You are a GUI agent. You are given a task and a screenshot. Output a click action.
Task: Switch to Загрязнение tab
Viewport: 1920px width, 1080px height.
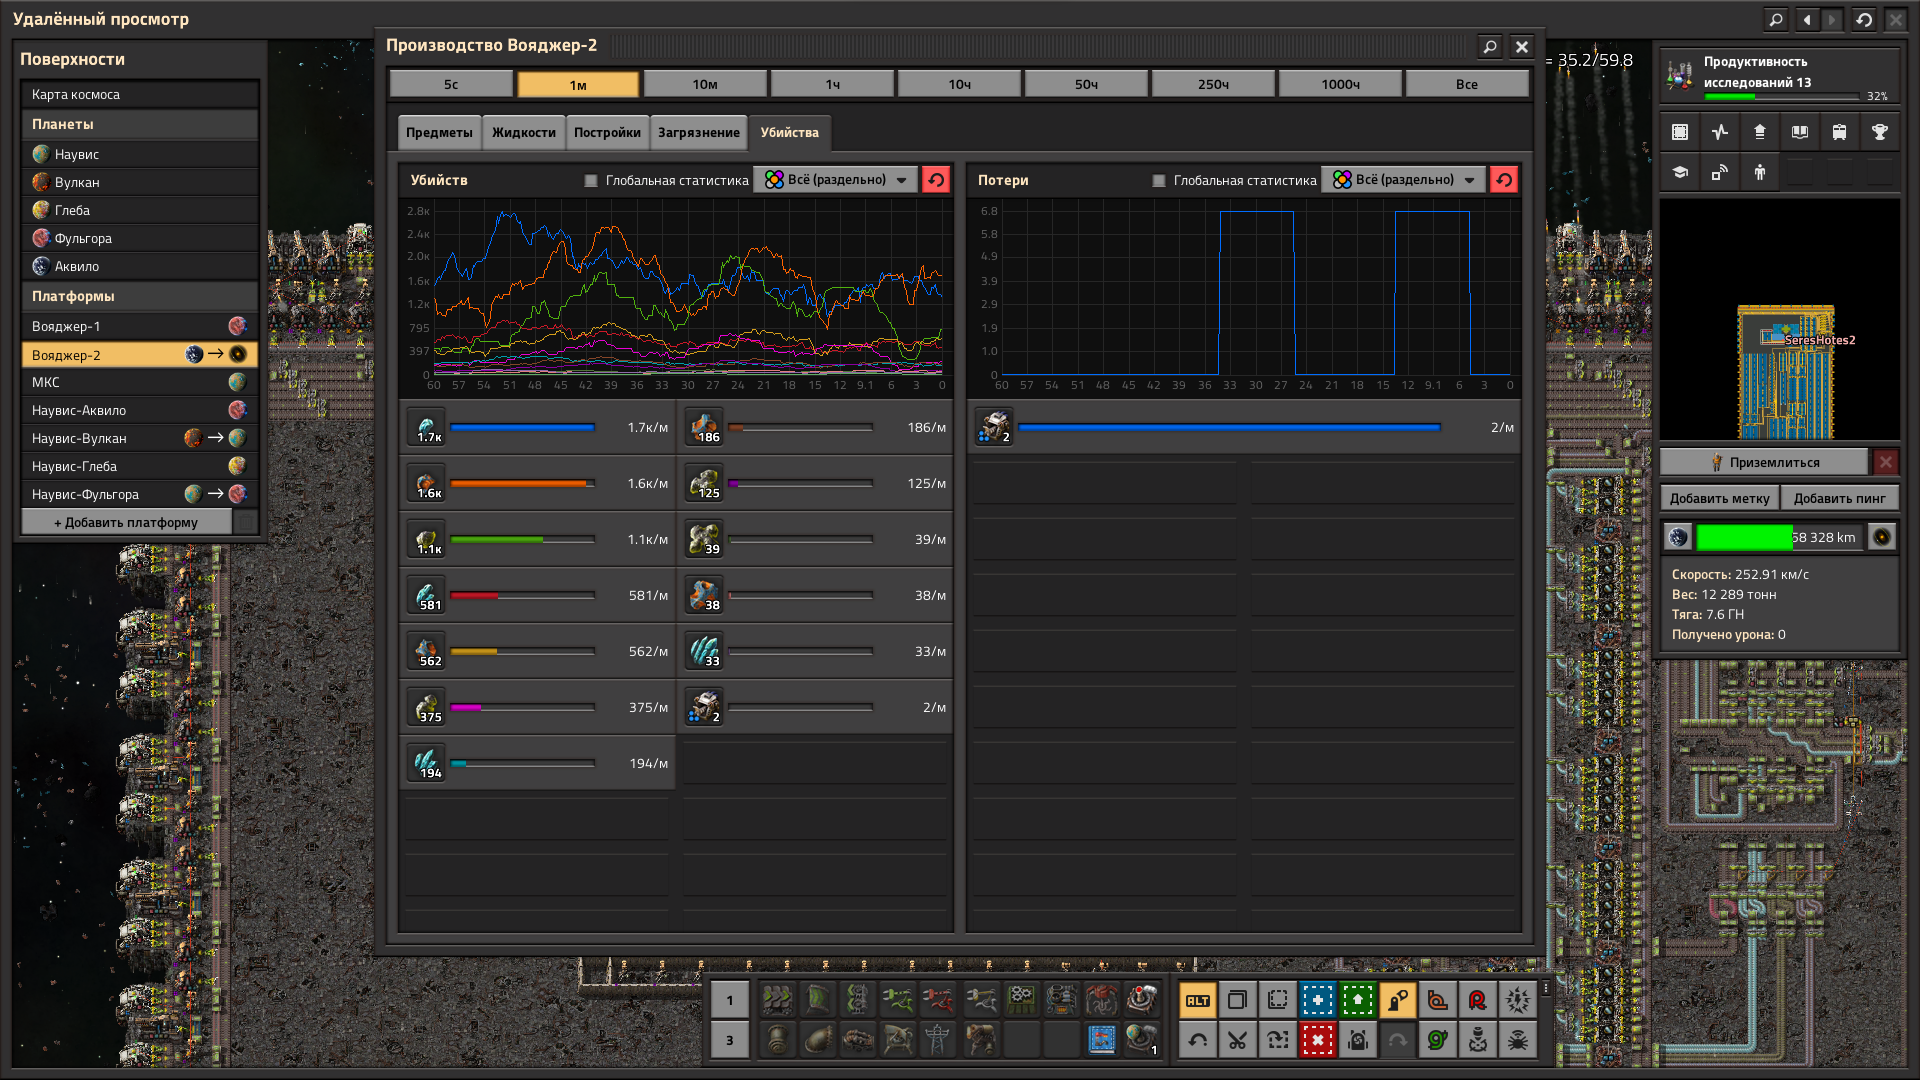pyautogui.click(x=699, y=133)
